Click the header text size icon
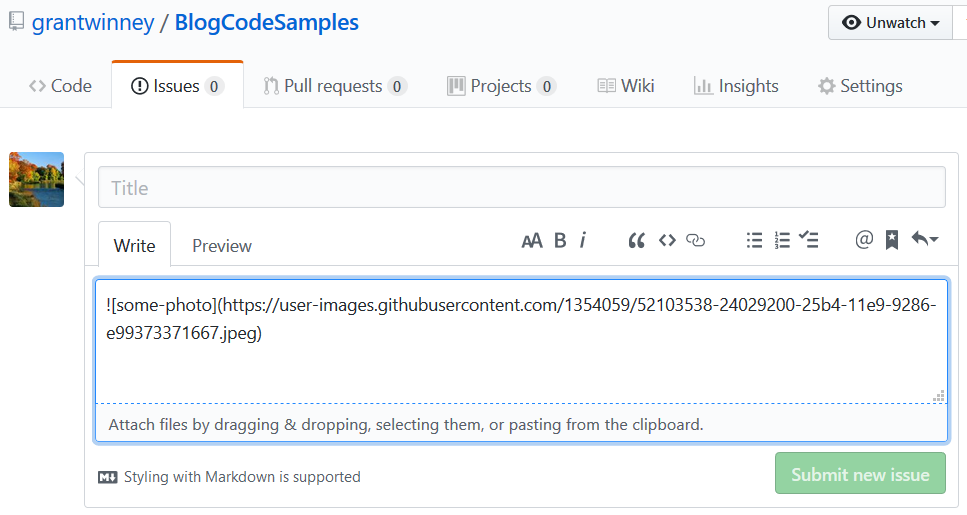 pyautogui.click(x=532, y=241)
